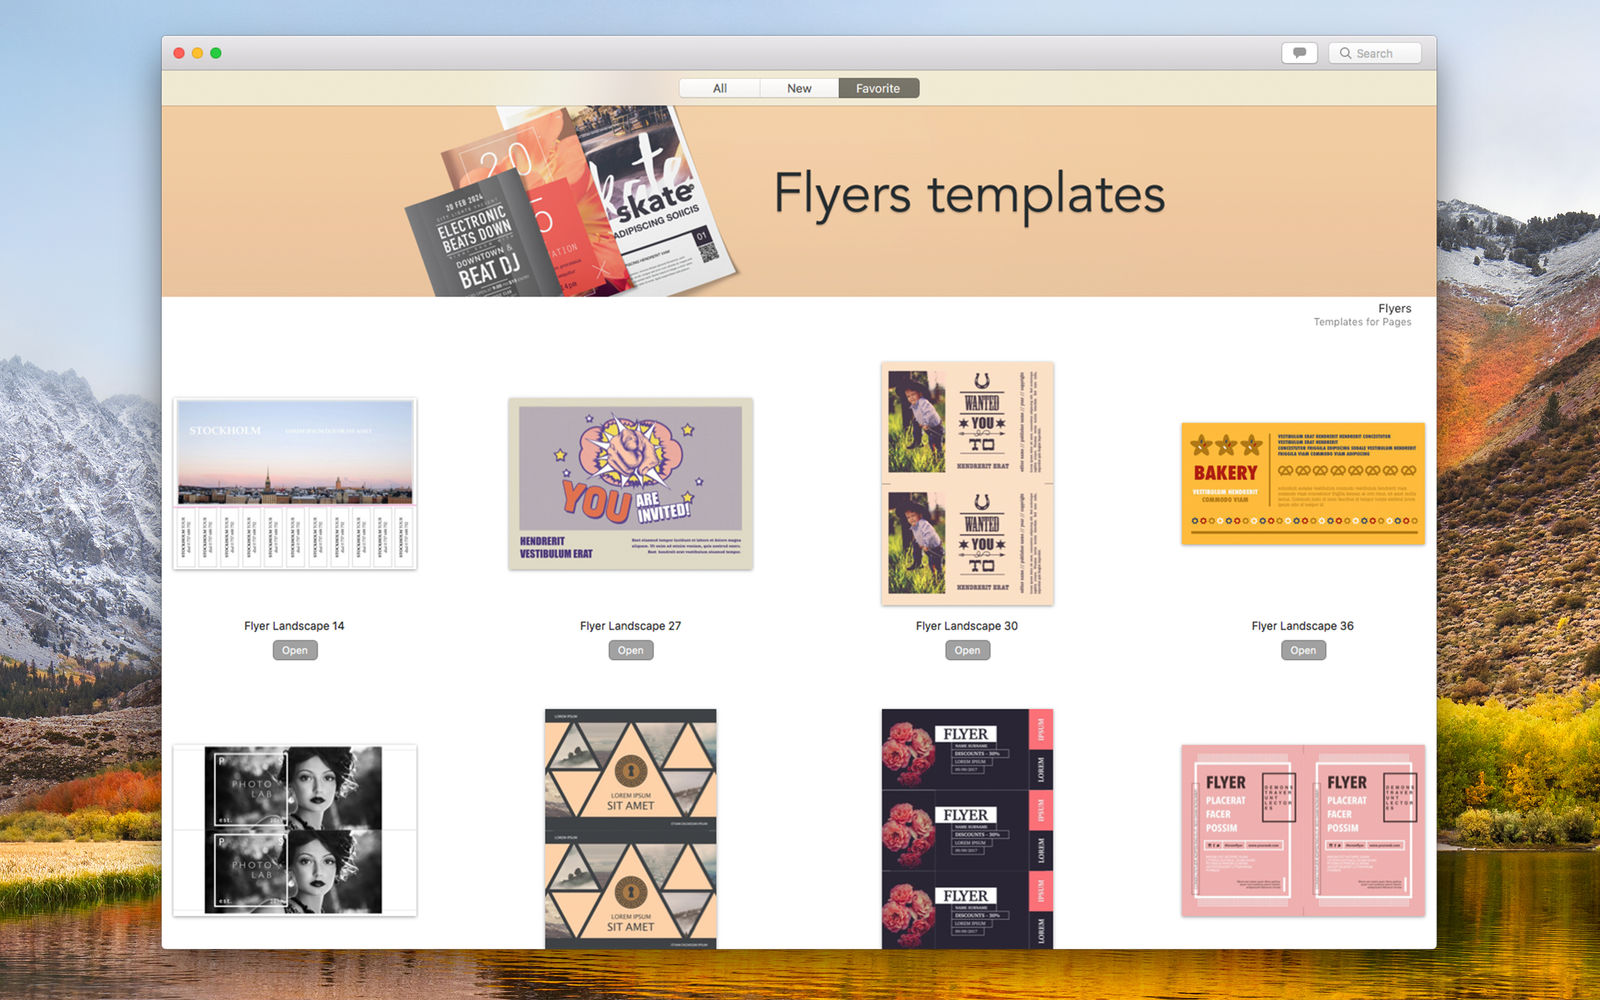Select the Wanted You flyer thumbnail
This screenshot has height=1000, width=1600.
tap(967, 484)
